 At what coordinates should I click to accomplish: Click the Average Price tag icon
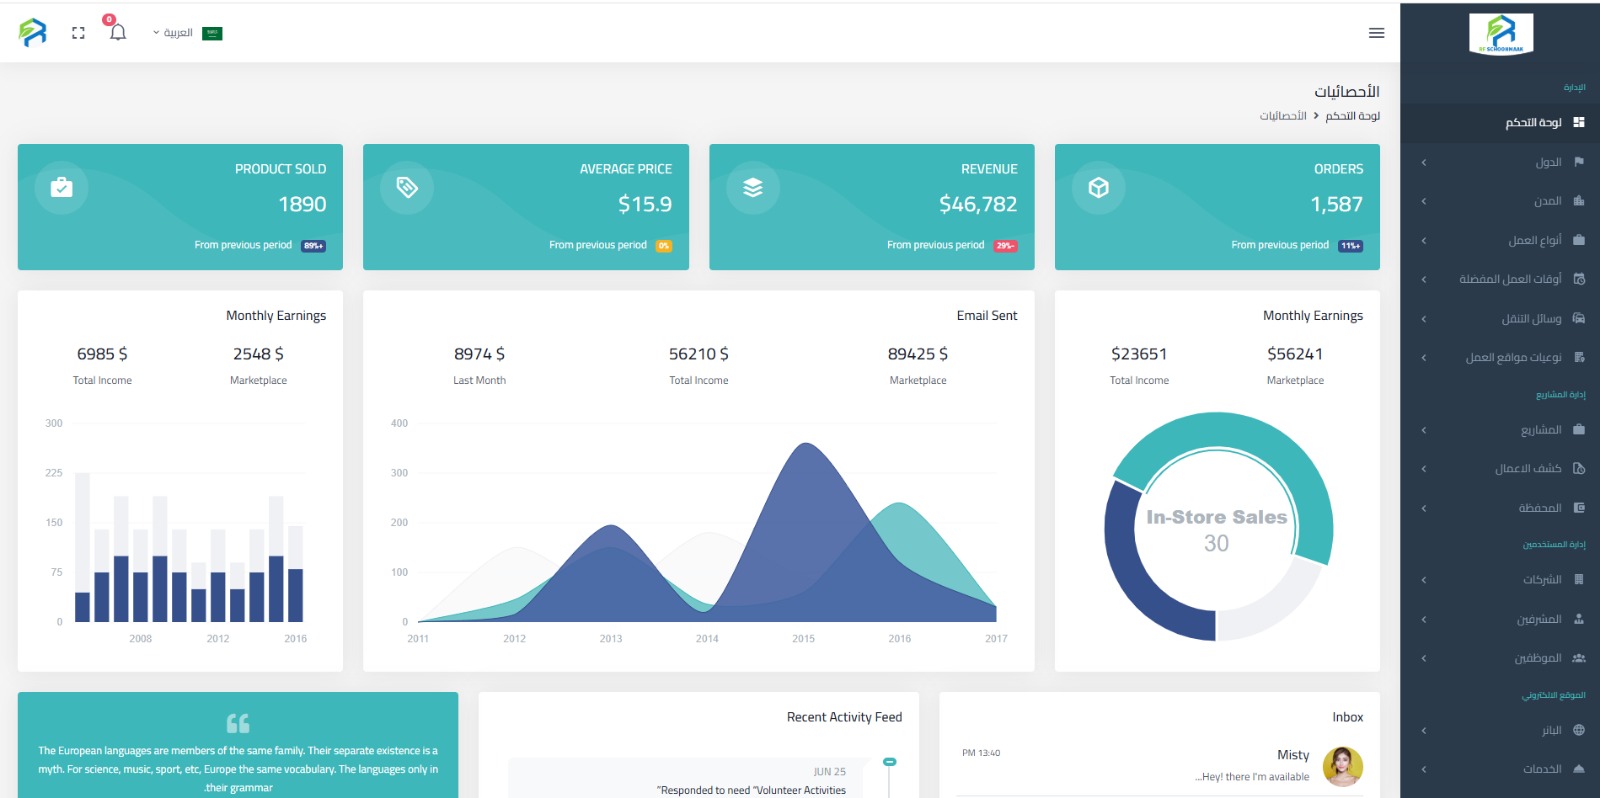coord(407,188)
